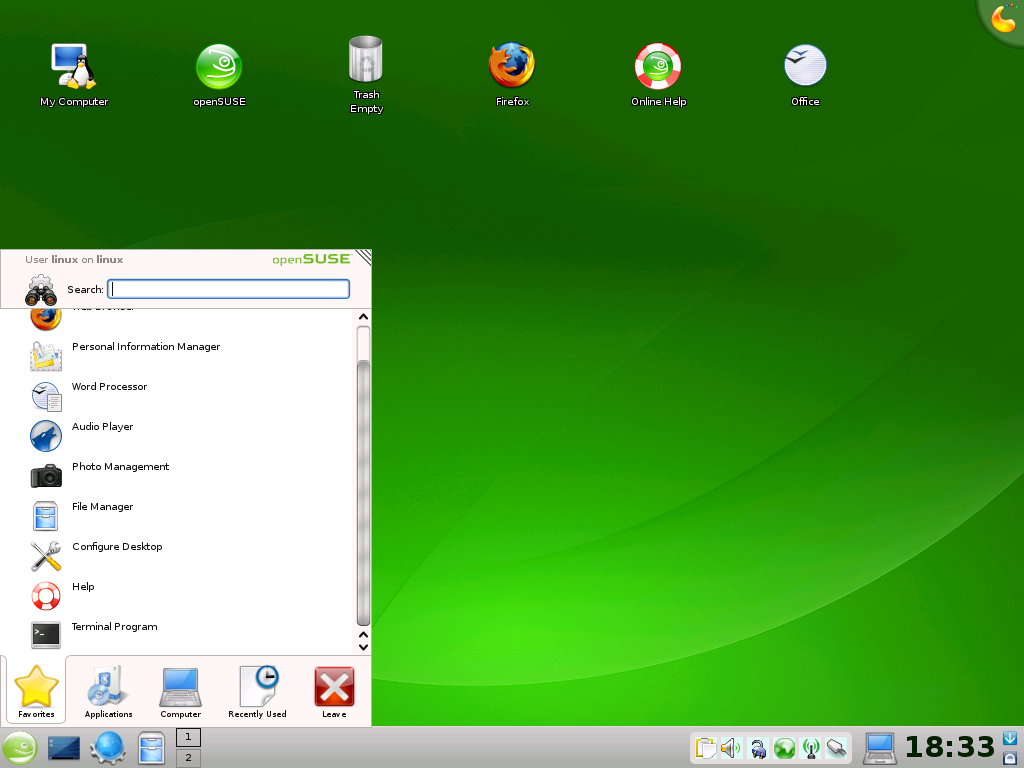Open File Manager from Favorites list
The image size is (1024, 768).
(x=102, y=508)
